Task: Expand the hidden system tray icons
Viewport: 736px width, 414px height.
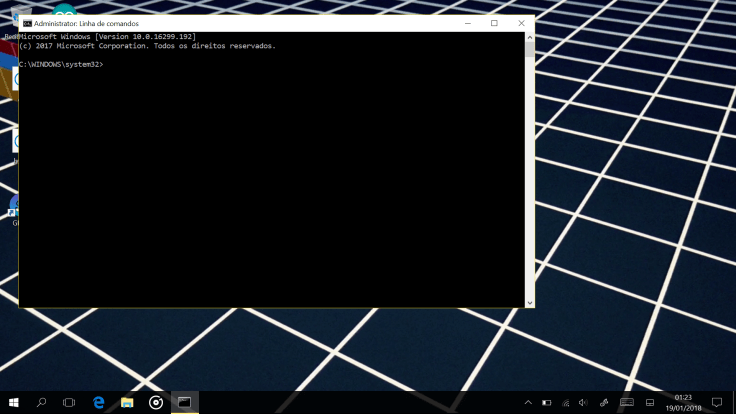Action: pyautogui.click(x=528, y=403)
